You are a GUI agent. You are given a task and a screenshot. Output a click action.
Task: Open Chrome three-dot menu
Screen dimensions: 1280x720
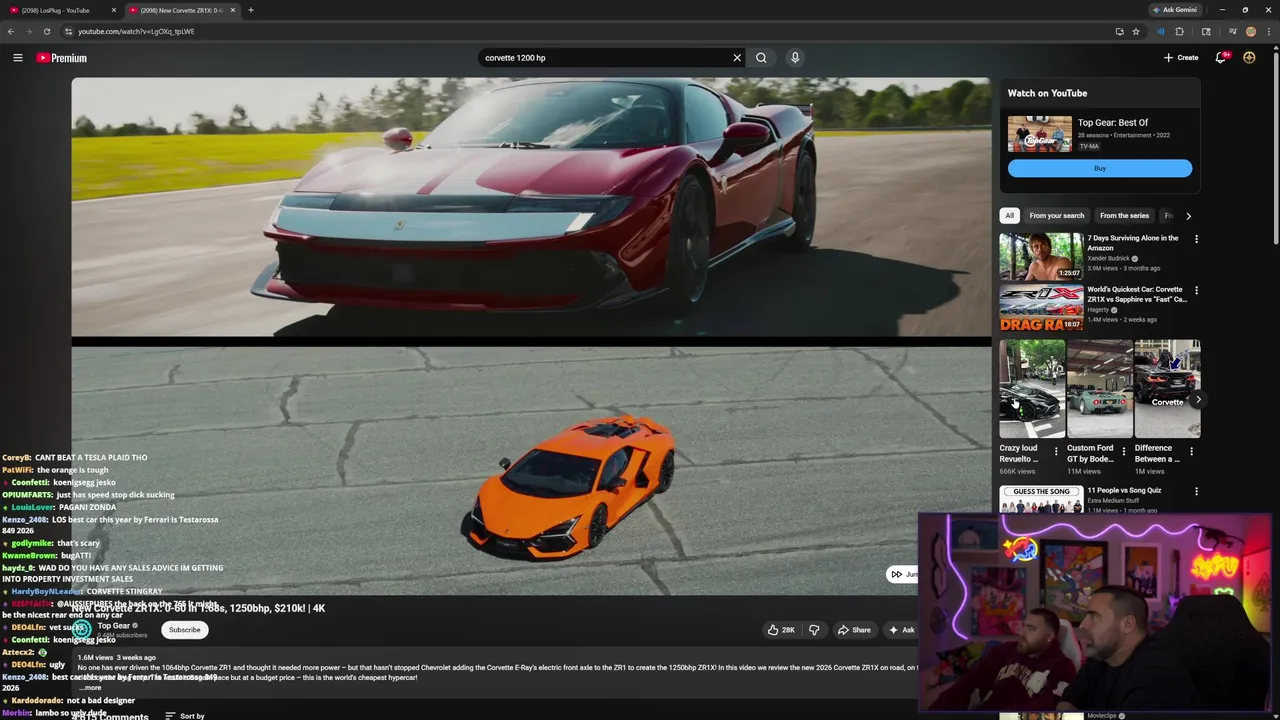[x=1268, y=31]
